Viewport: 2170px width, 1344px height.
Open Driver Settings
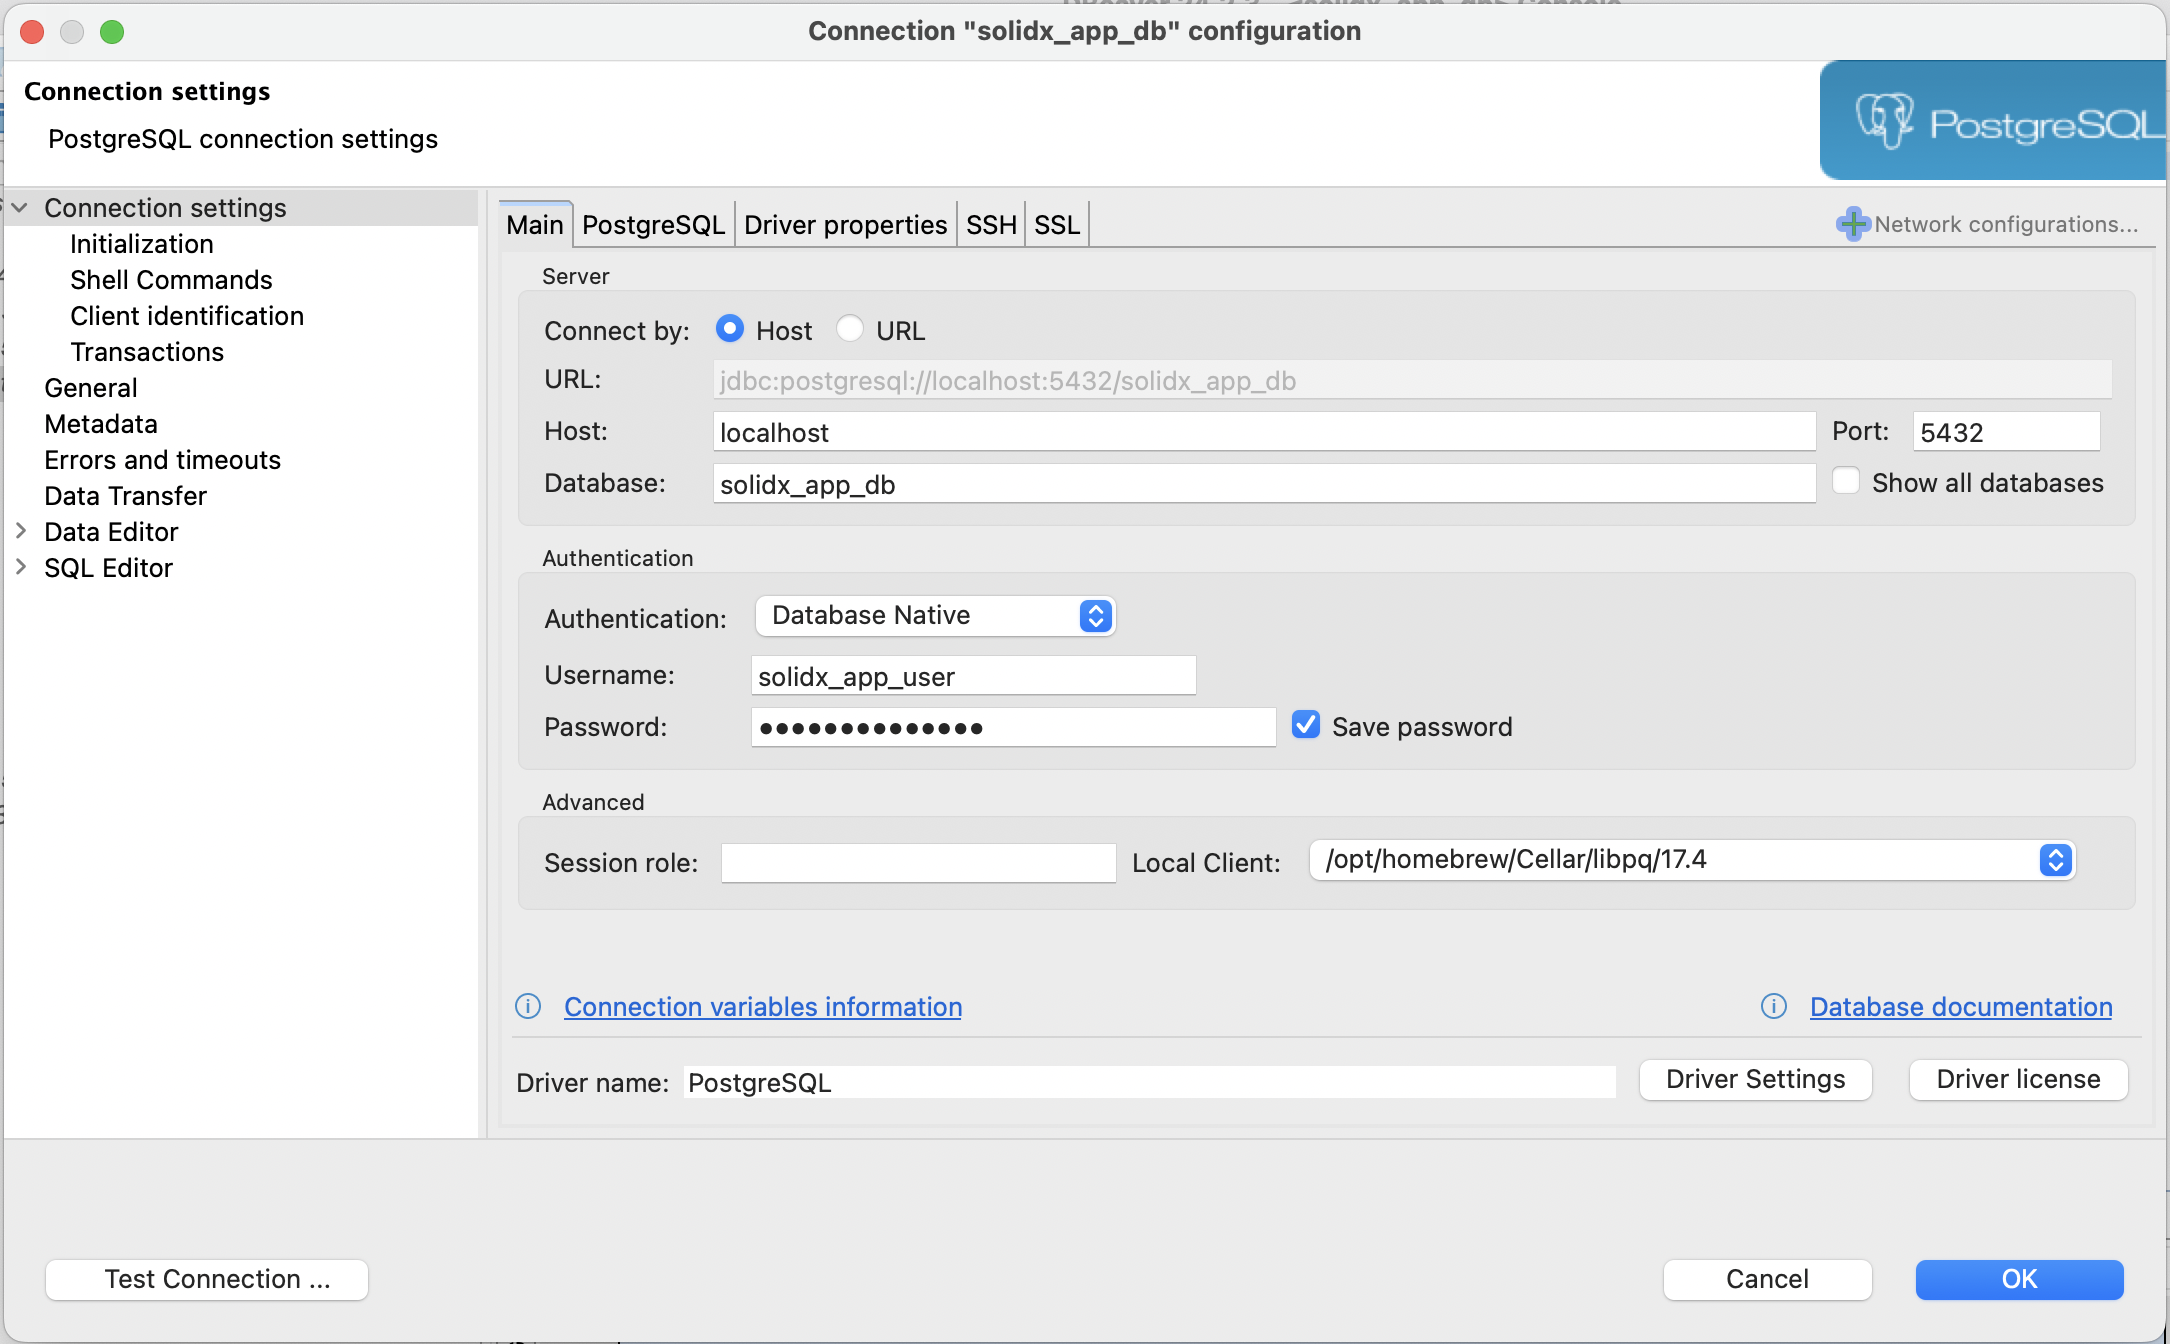click(x=1755, y=1080)
